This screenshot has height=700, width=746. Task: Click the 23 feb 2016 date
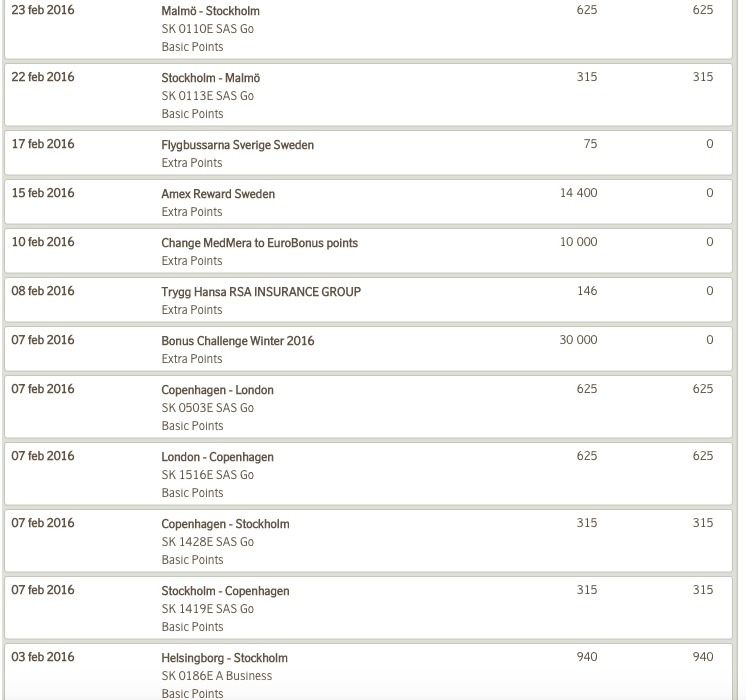coord(43,10)
